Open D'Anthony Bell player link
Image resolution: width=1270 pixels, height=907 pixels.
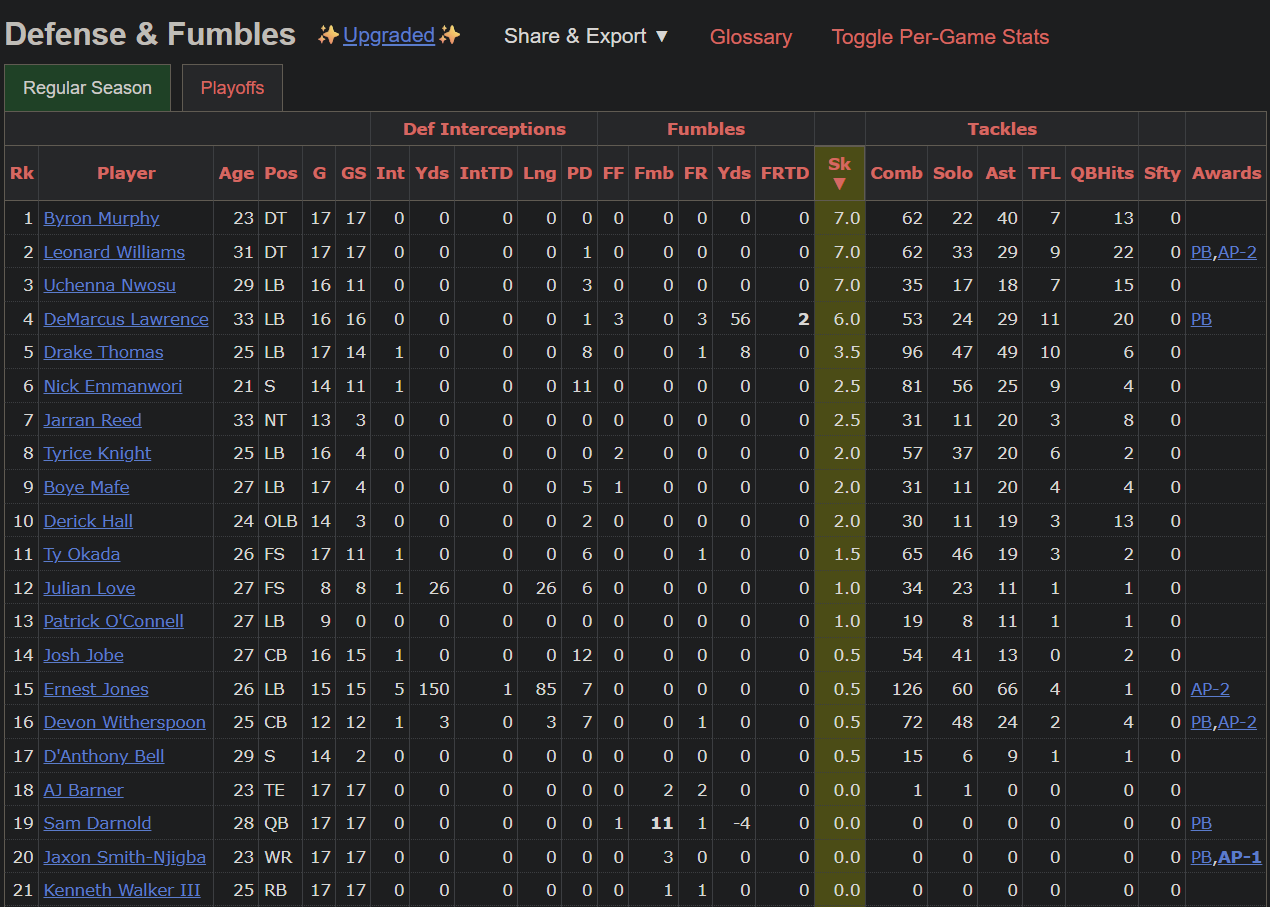pyautogui.click(x=104, y=756)
